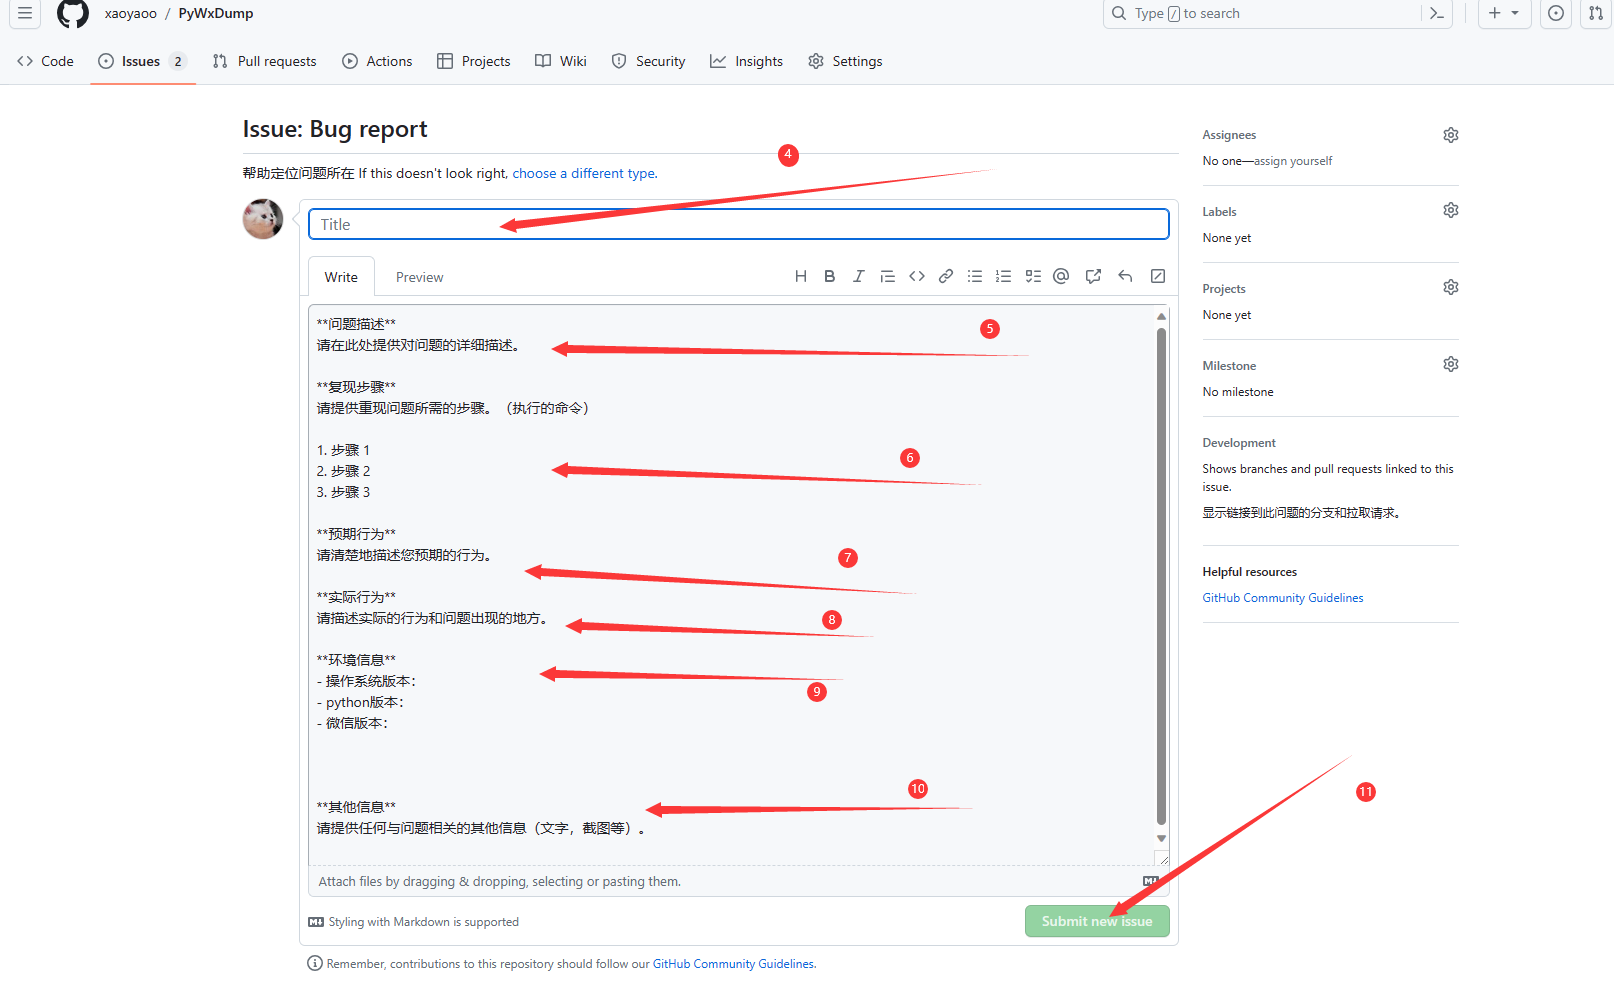The height and width of the screenshot is (986, 1614).
Task: Go to the Pull requests tab
Action: coord(265,61)
